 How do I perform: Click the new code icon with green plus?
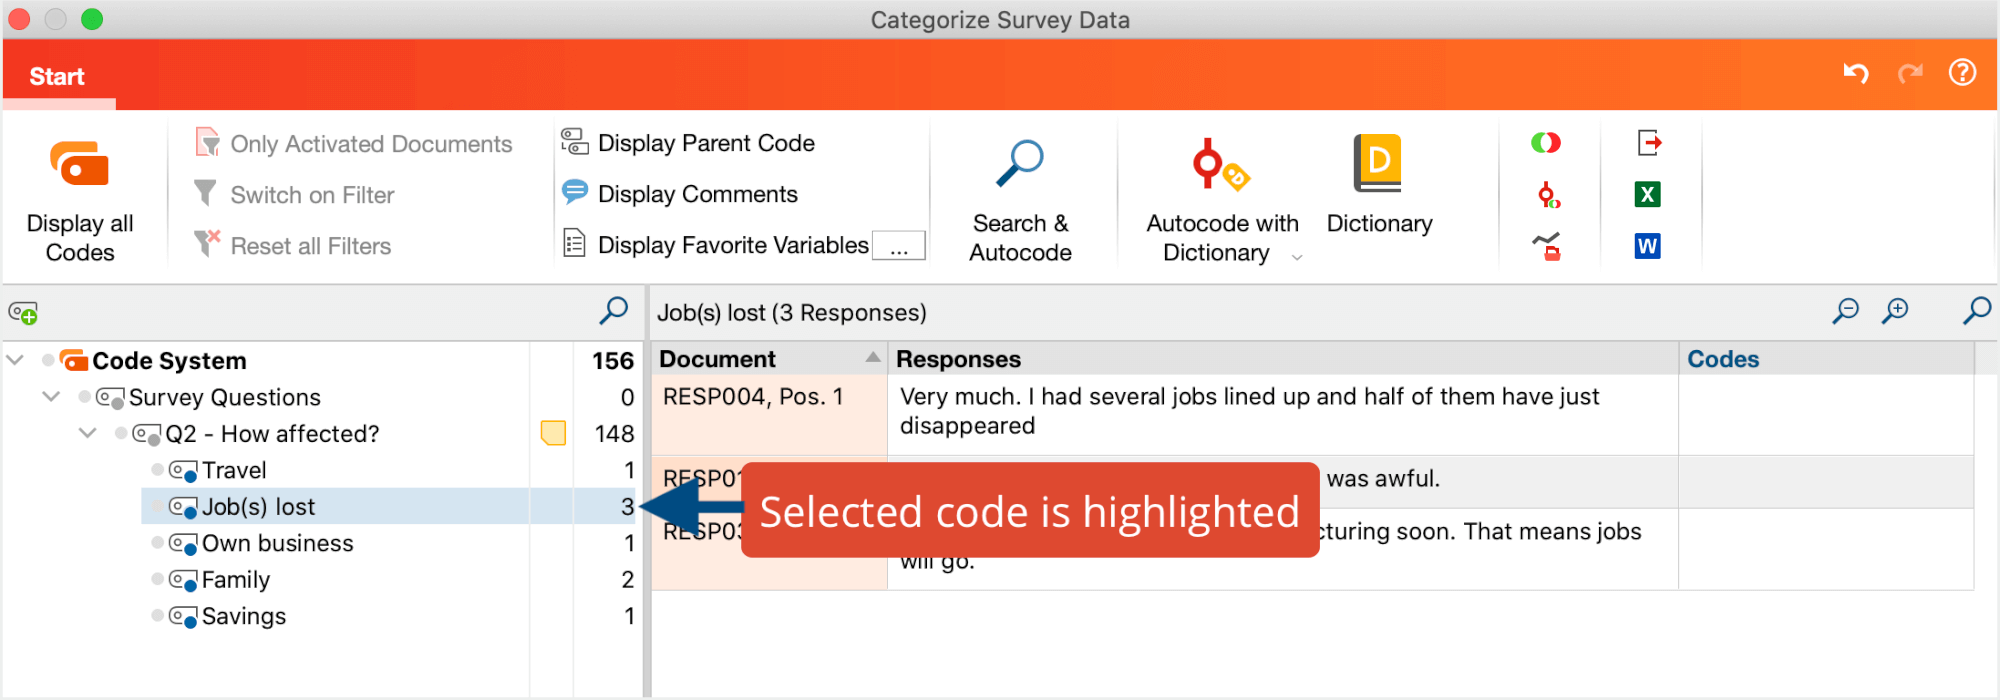[x=23, y=313]
